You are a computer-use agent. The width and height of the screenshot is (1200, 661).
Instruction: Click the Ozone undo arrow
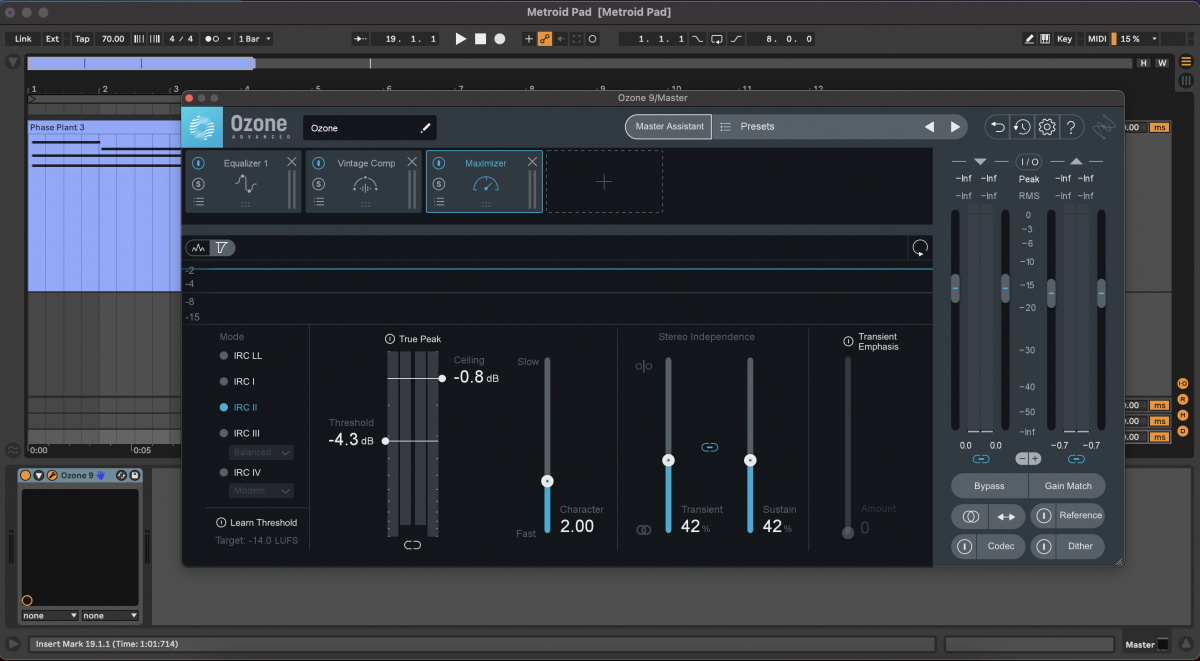coord(997,127)
